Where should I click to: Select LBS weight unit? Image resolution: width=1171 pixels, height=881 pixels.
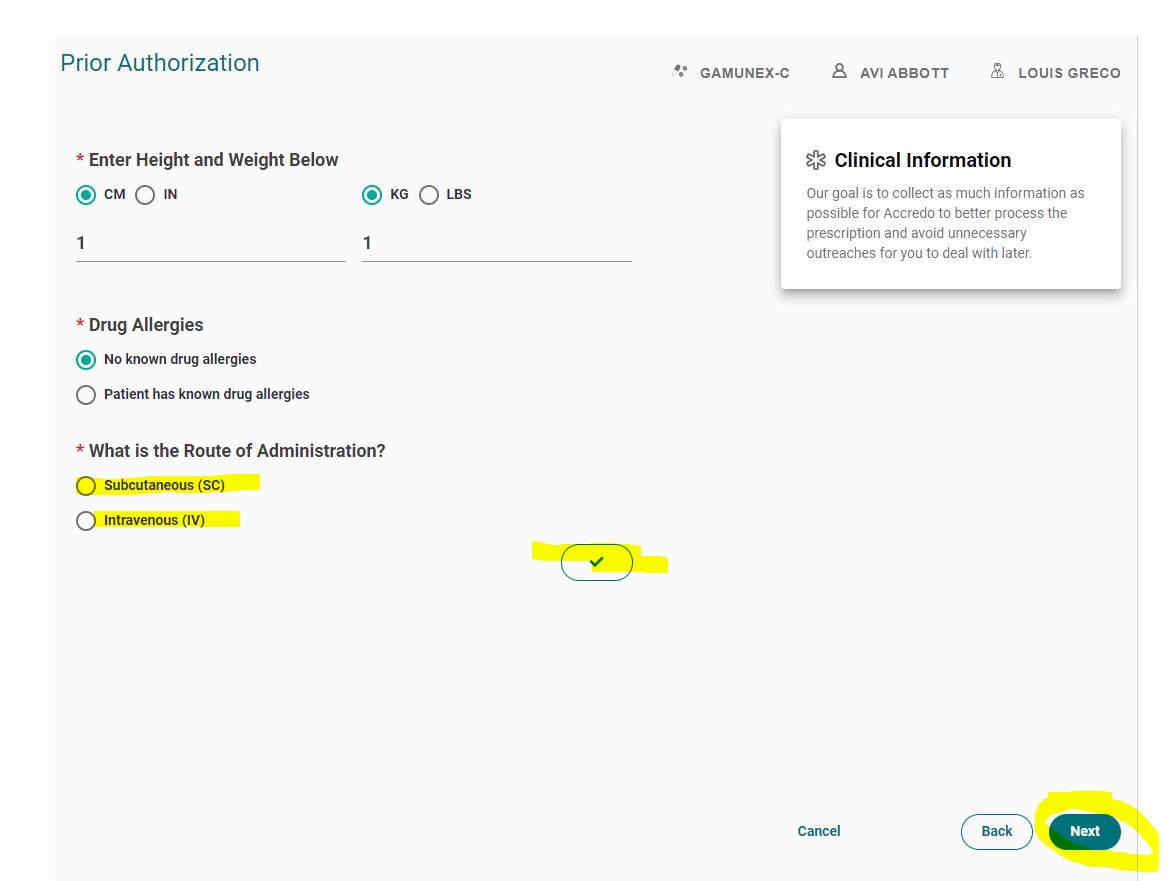429,195
